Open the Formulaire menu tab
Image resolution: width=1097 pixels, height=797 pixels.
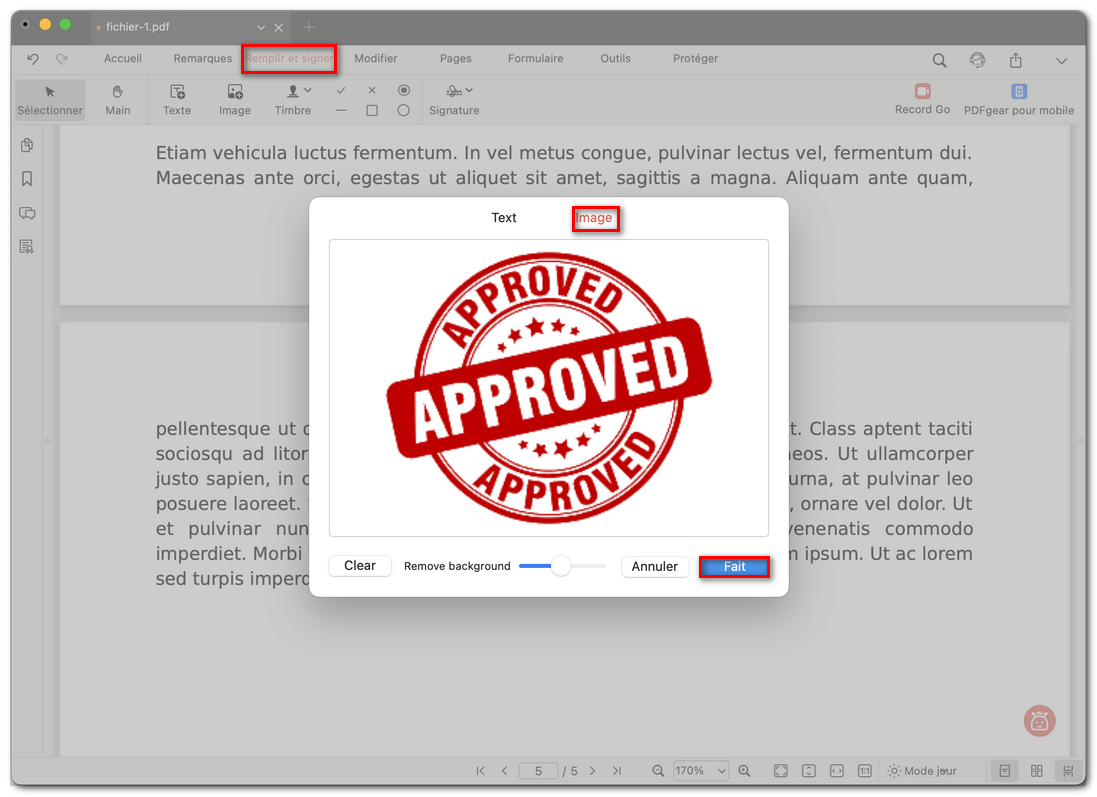535,59
